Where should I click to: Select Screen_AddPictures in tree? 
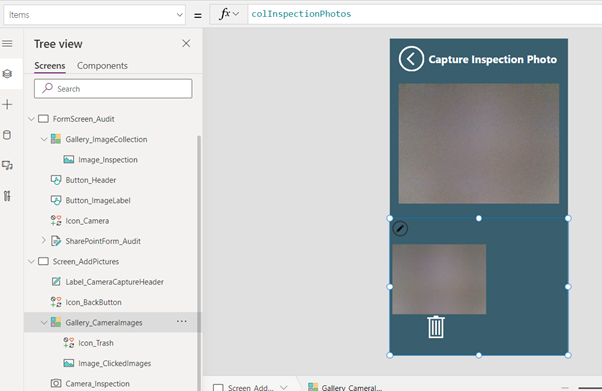86,262
